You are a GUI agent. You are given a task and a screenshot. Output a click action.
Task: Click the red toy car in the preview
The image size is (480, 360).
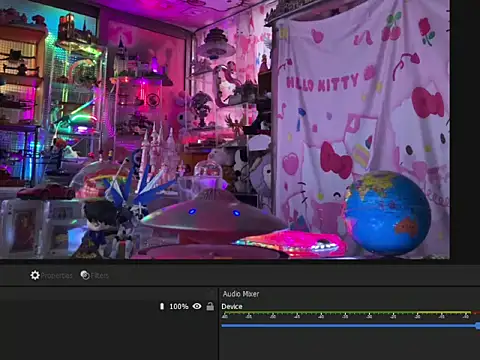[46, 192]
